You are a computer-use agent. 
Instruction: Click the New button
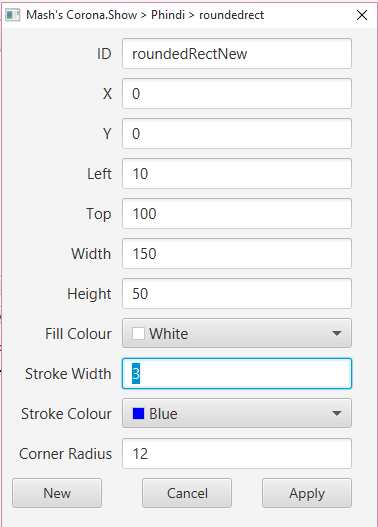[57, 493]
